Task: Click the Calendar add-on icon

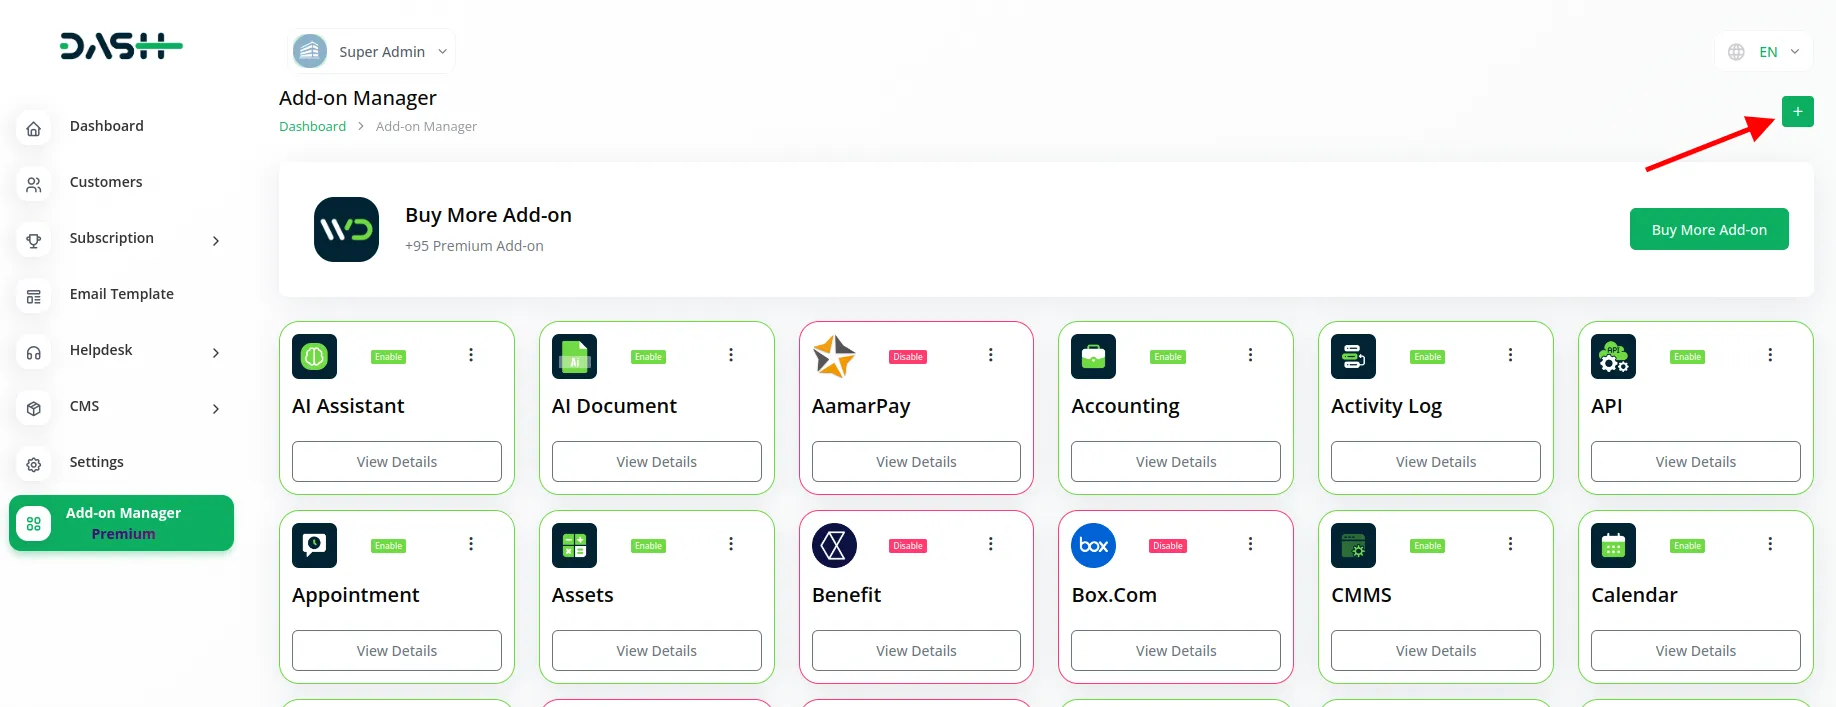Action: coord(1613,546)
